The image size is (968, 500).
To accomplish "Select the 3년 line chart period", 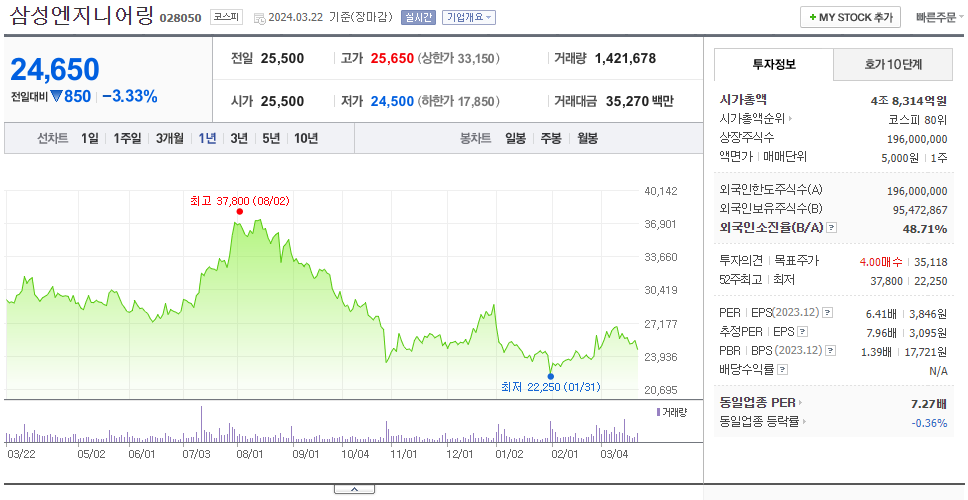I will coord(239,138).
